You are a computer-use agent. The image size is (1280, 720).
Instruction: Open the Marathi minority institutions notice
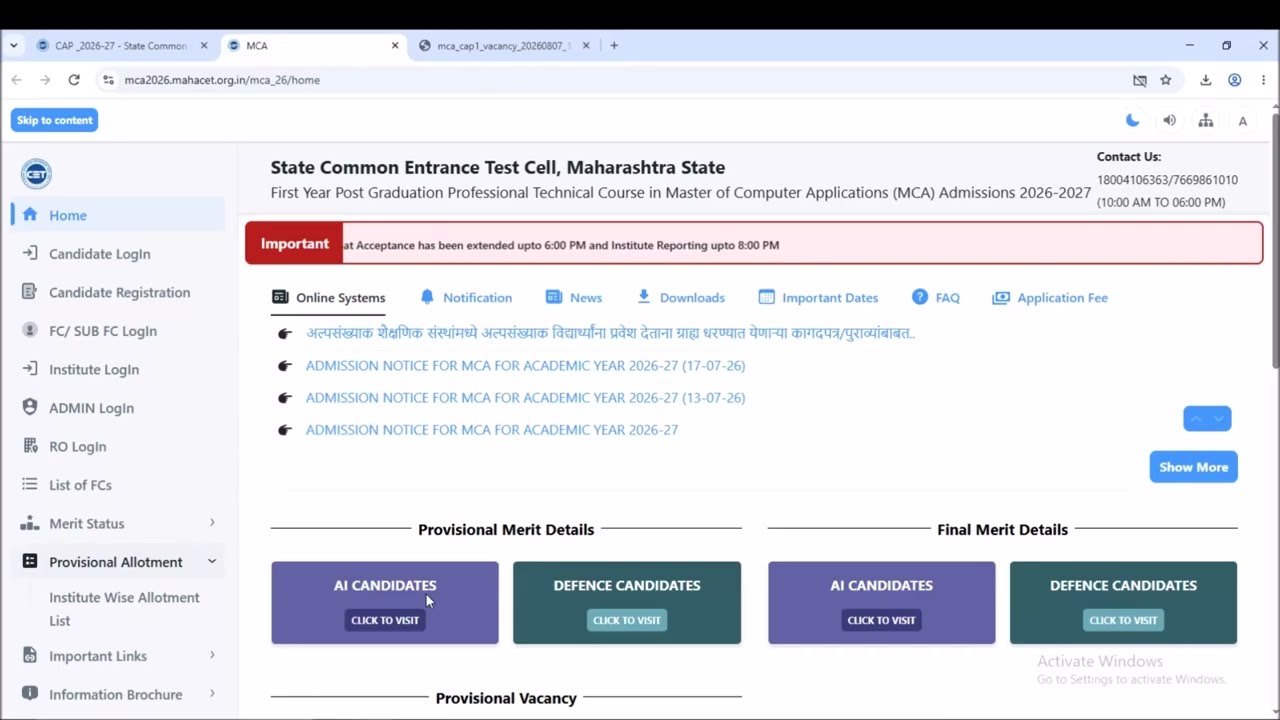click(610, 333)
